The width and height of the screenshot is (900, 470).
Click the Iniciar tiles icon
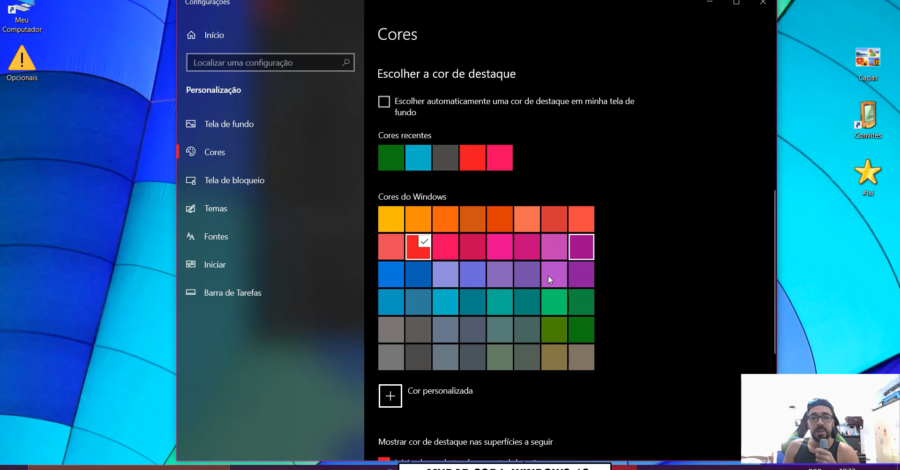point(191,264)
